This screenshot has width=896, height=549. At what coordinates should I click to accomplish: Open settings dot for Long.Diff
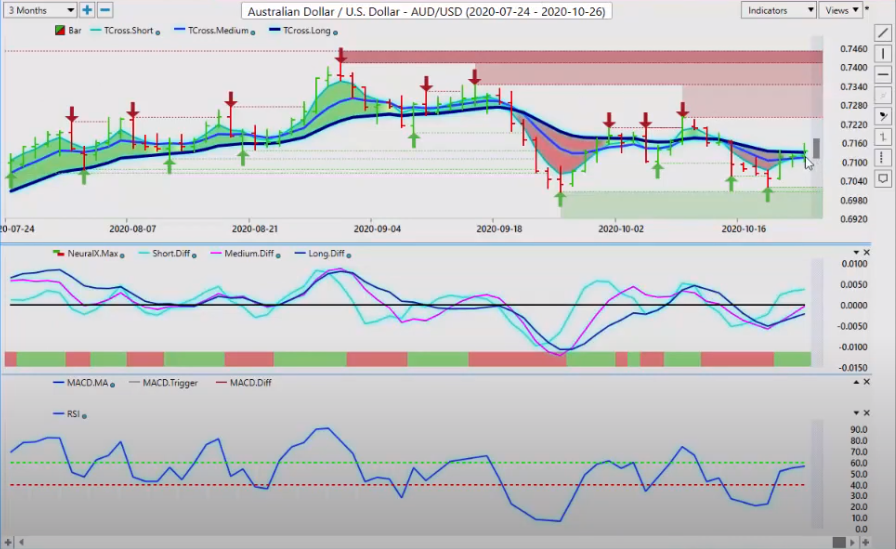tap(349, 255)
